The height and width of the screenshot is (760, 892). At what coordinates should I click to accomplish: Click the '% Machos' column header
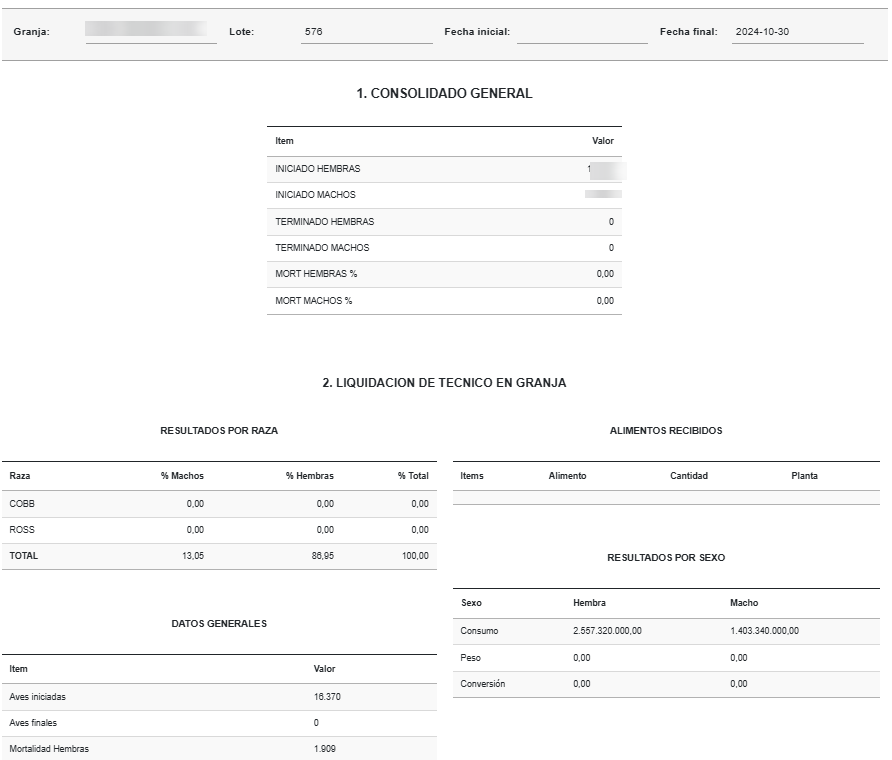[182, 476]
